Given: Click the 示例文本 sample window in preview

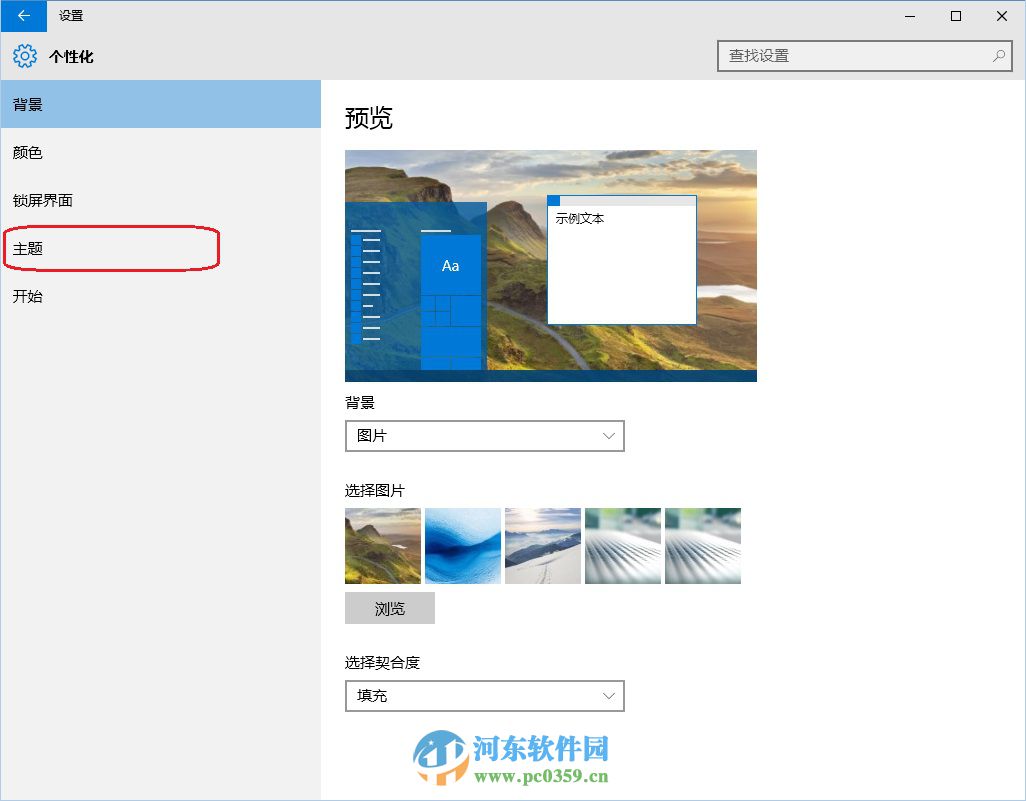Looking at the screenshot, I should click(621, 258).
